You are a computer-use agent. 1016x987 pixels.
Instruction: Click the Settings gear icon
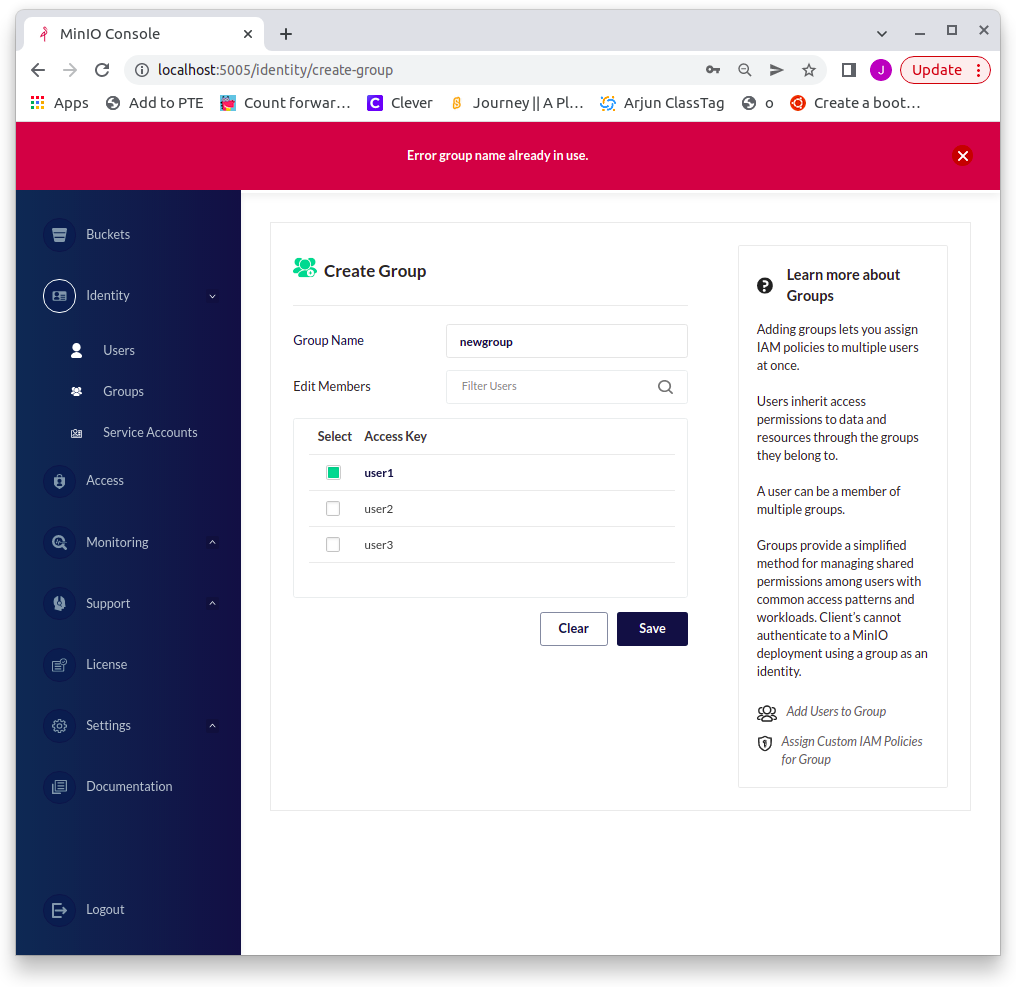click(59, 725)
